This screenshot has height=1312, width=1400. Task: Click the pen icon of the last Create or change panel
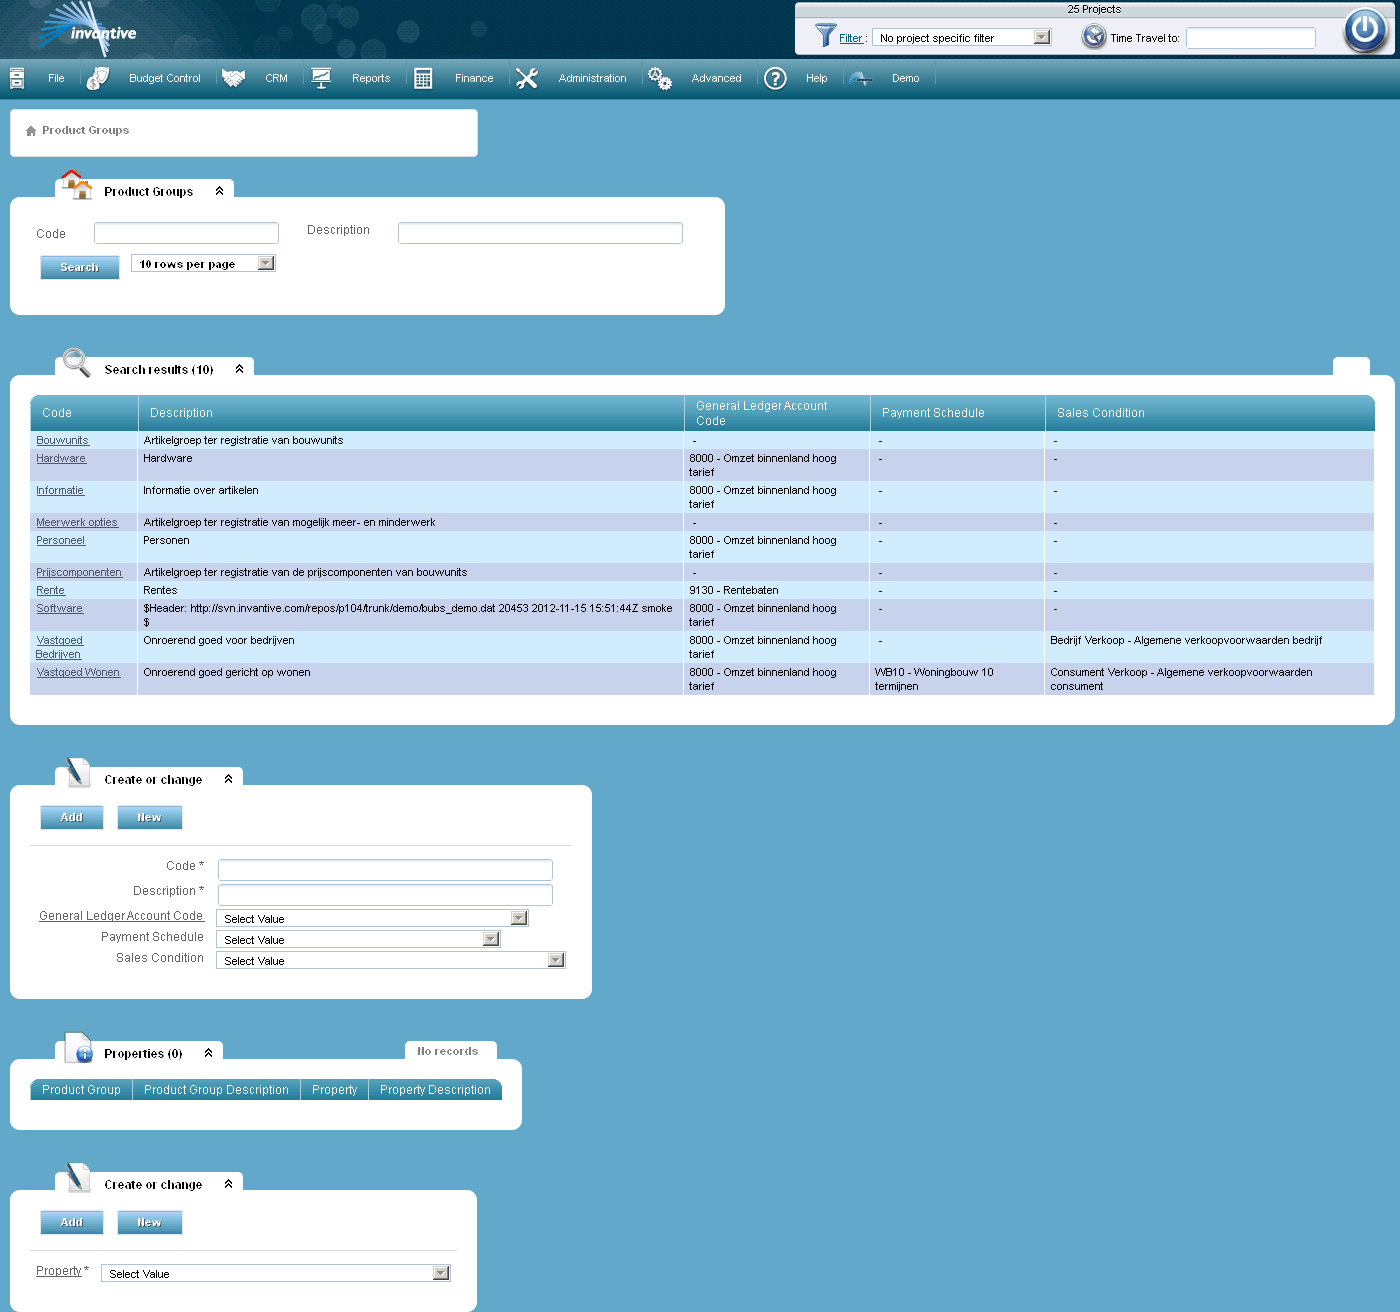tap(78, 1177)
